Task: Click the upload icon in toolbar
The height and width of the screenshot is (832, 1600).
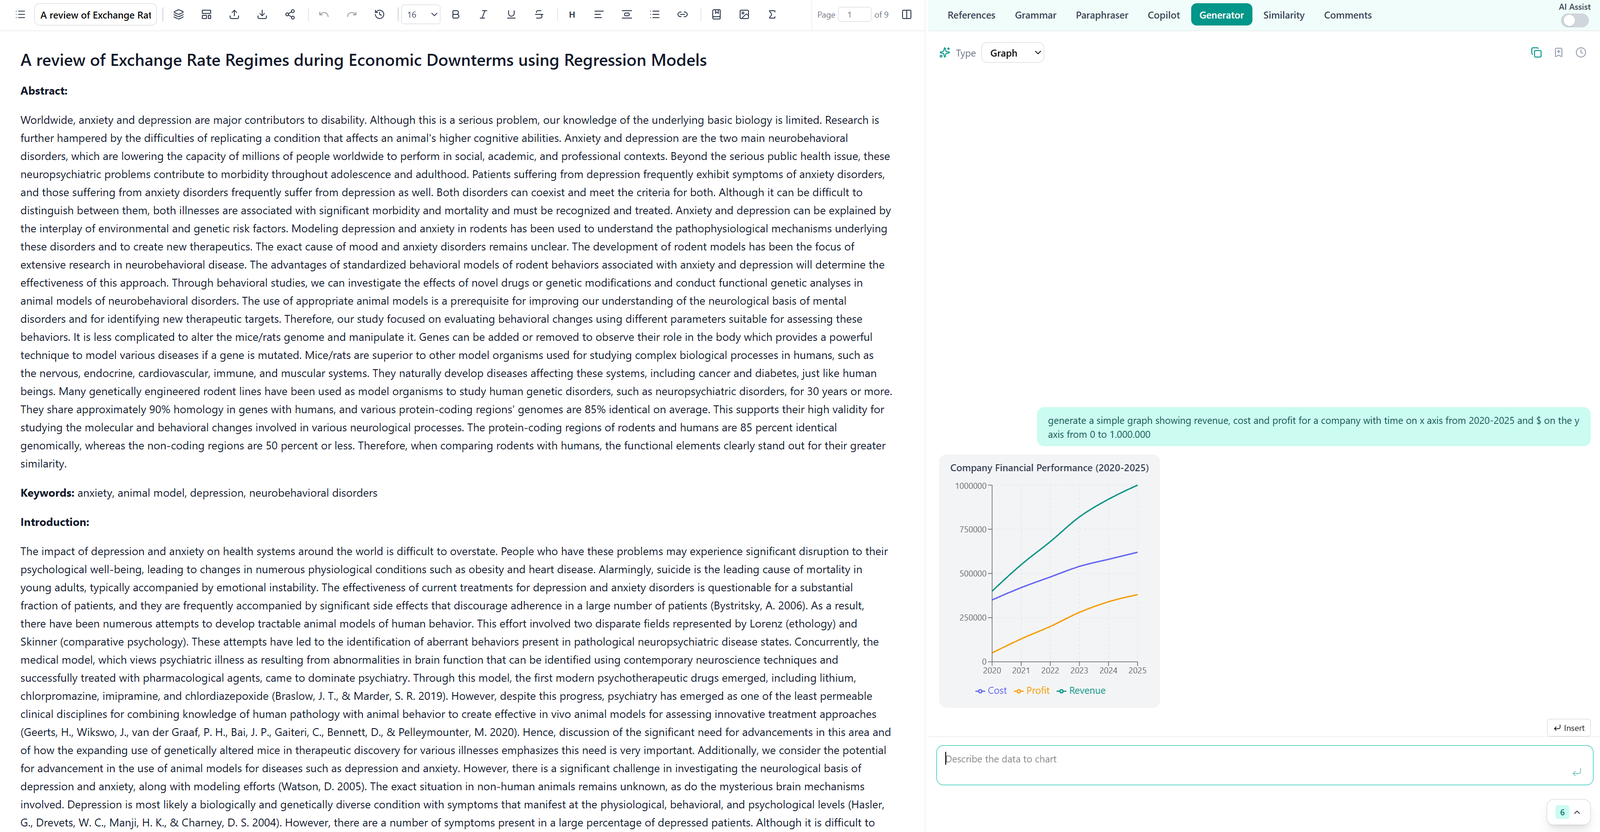Action: tap(234, 15)
